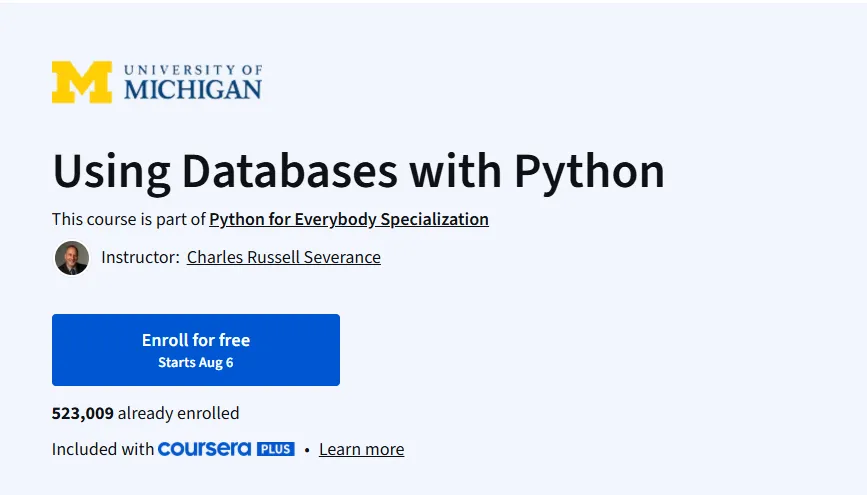Open the Python for Everybody Specialization link
867x495 pixels.
(349, 219)
